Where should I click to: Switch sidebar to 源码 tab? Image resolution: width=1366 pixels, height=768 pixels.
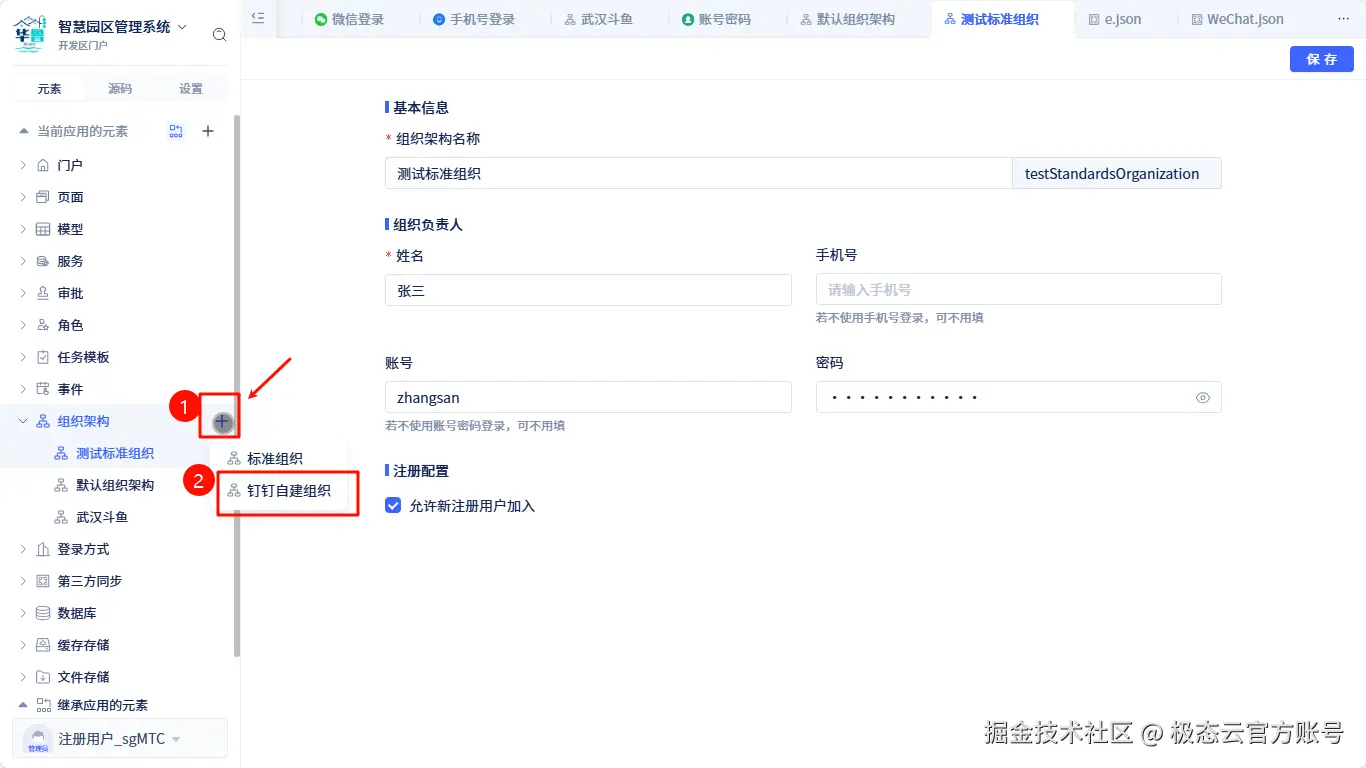120,88
